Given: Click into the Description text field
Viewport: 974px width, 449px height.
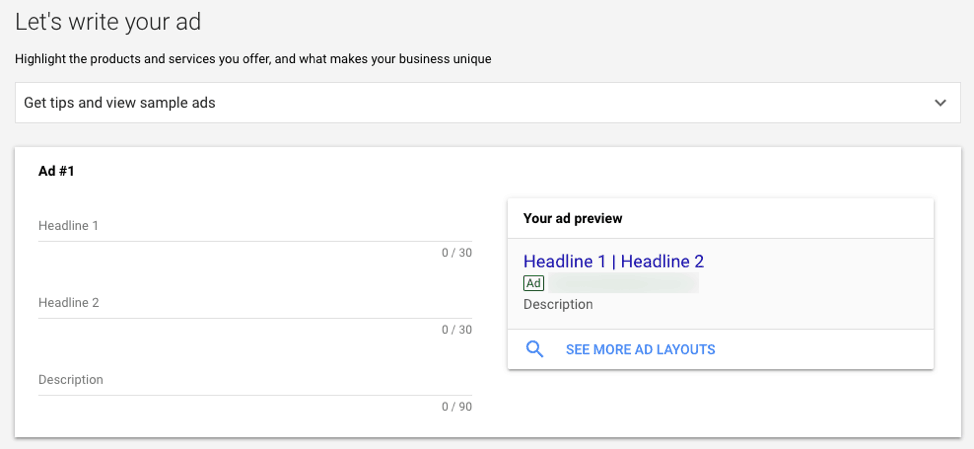Looking at the screenshot, I should (255, 381).
